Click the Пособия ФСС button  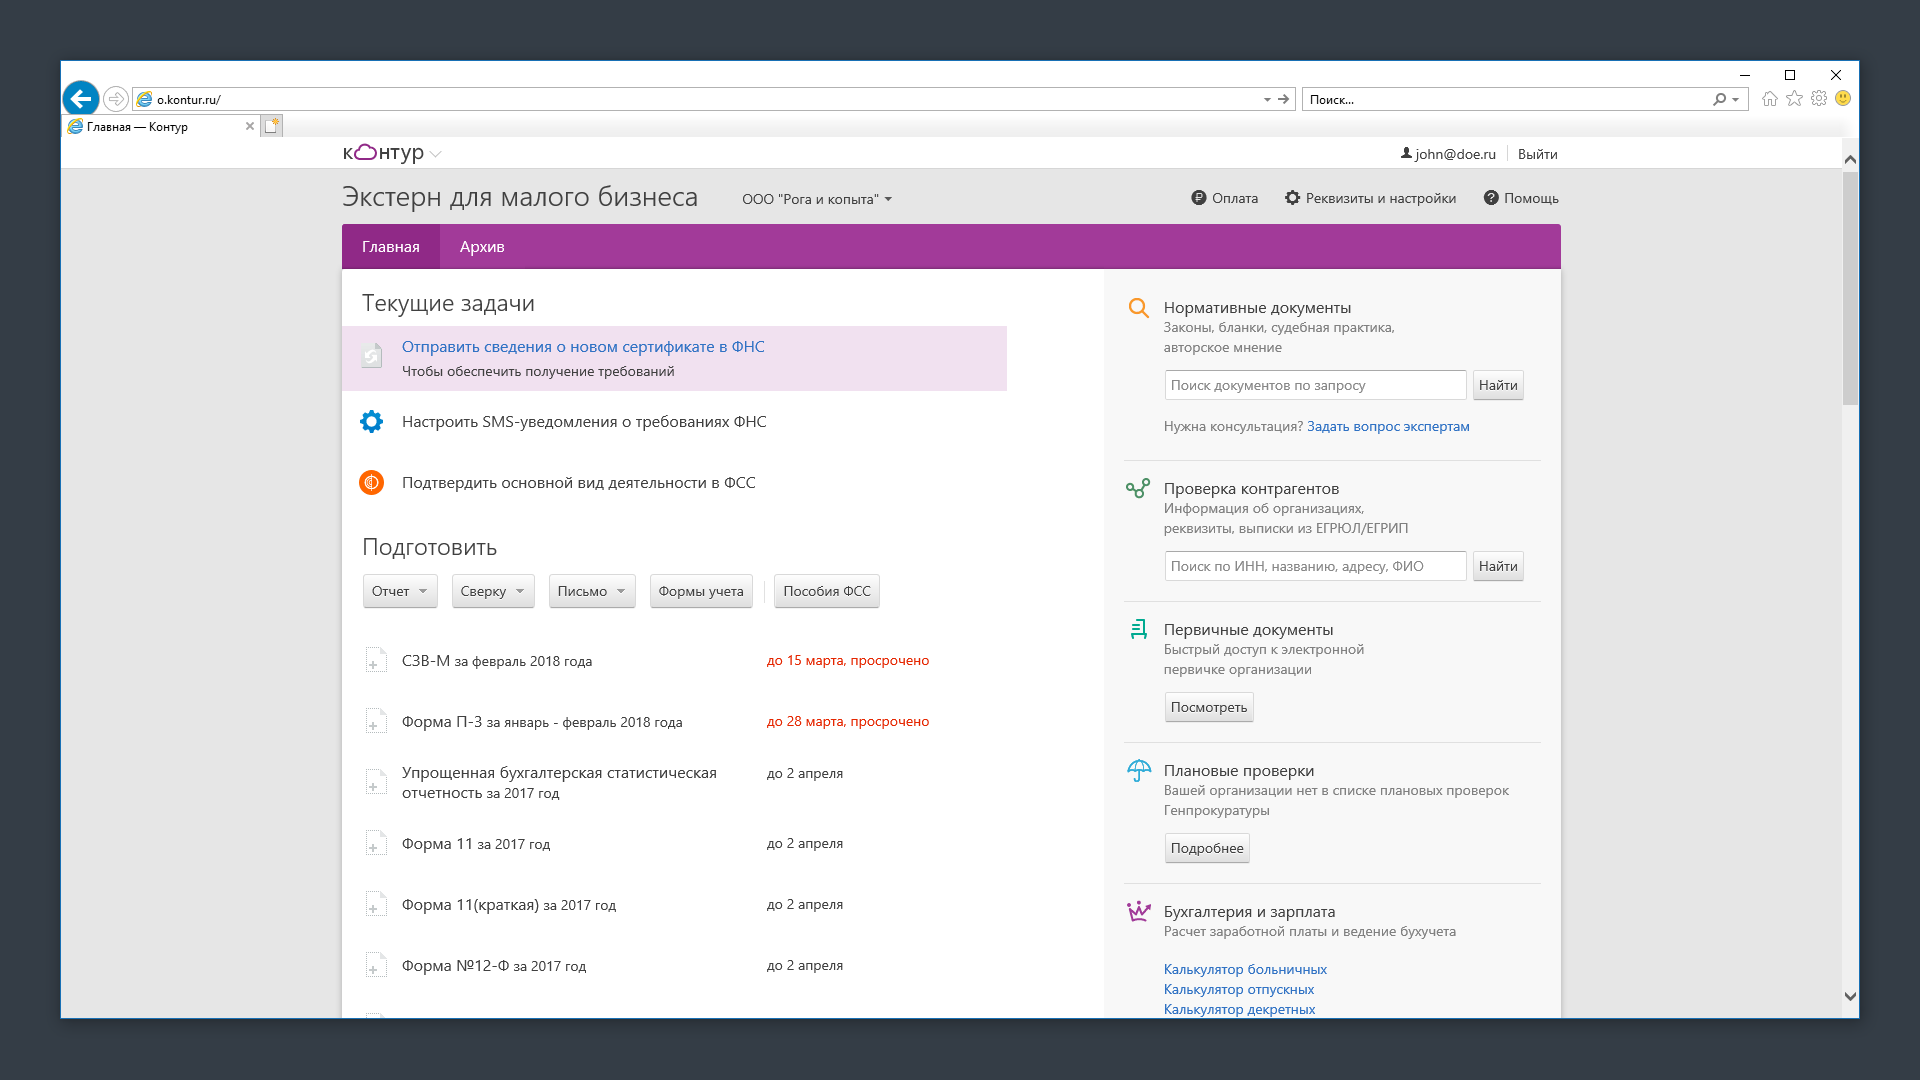point(826,591)
